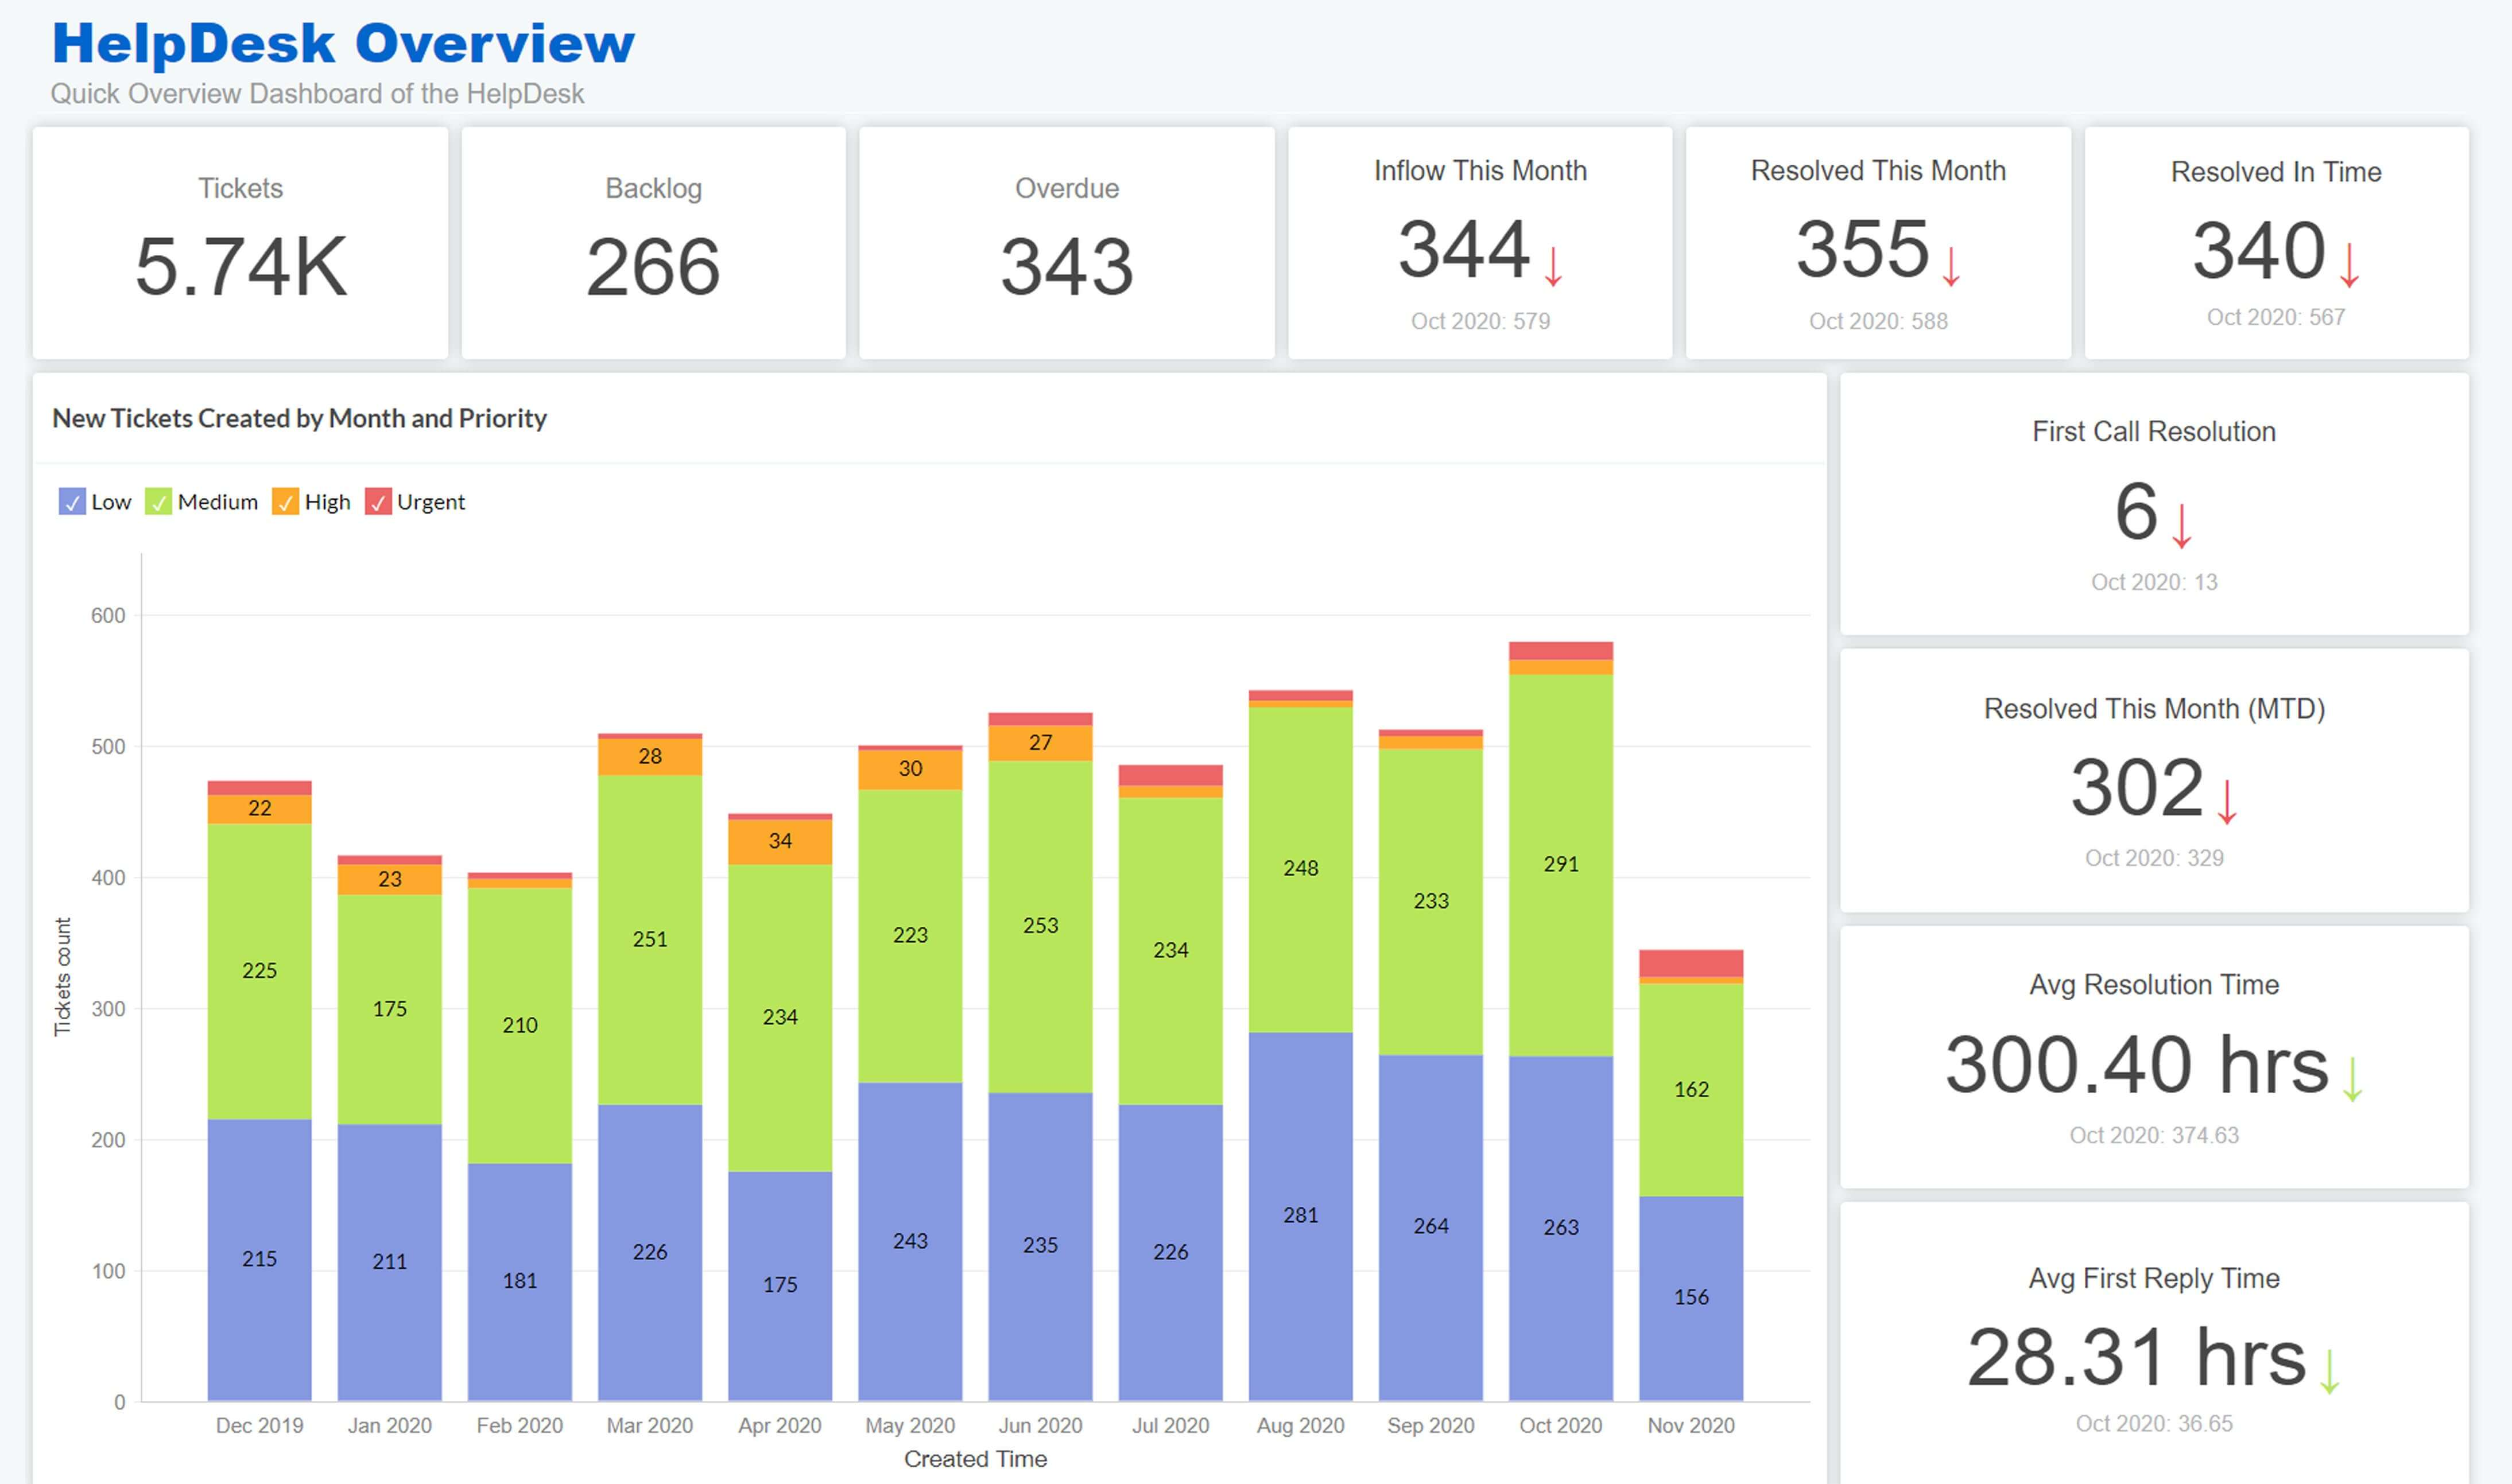2512x1484 pixels.
Task: Click trend arrow beside 302 MTD value
Action: pyautogui.click(x=2227, y=803)
